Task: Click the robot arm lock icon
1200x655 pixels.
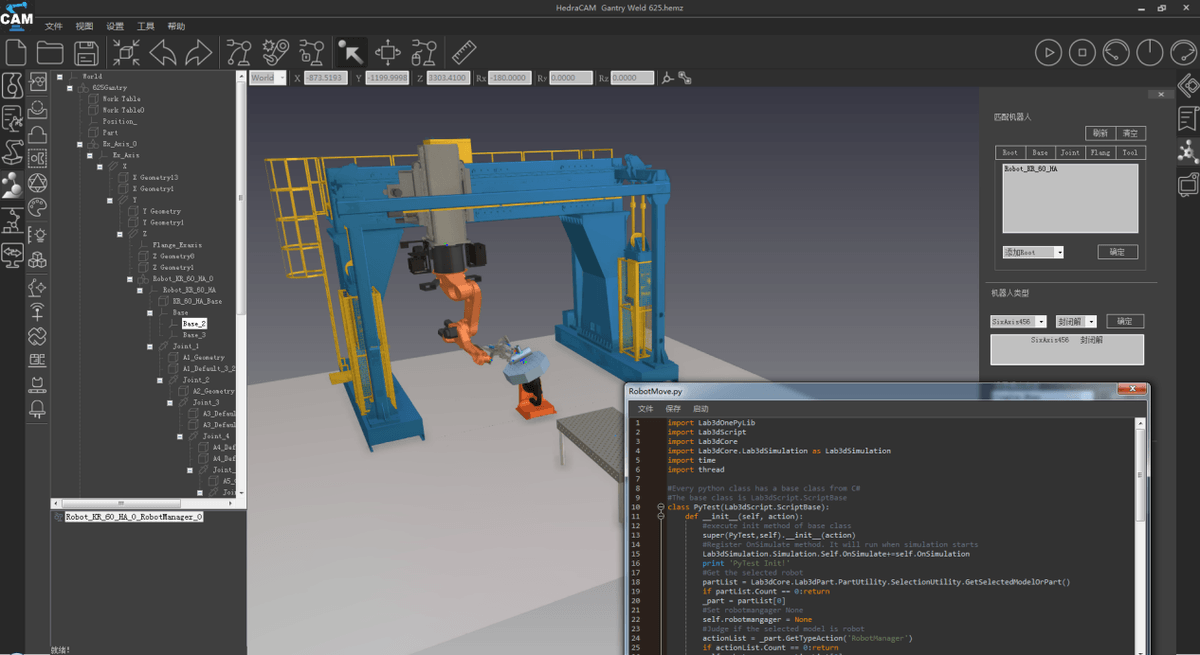Action: coord(311,51)
